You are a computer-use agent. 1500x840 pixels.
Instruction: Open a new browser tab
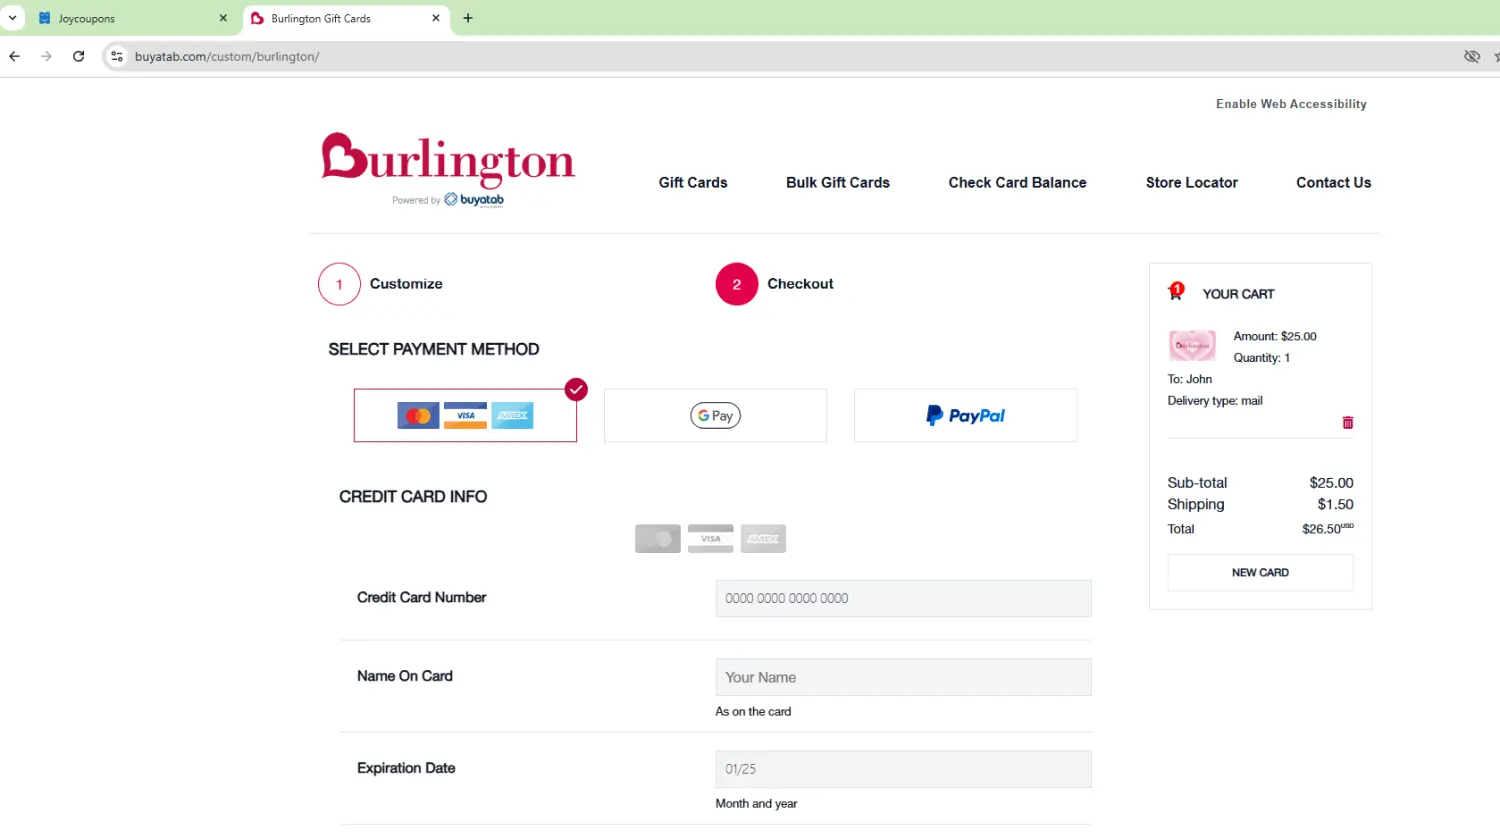click(468, 18)
